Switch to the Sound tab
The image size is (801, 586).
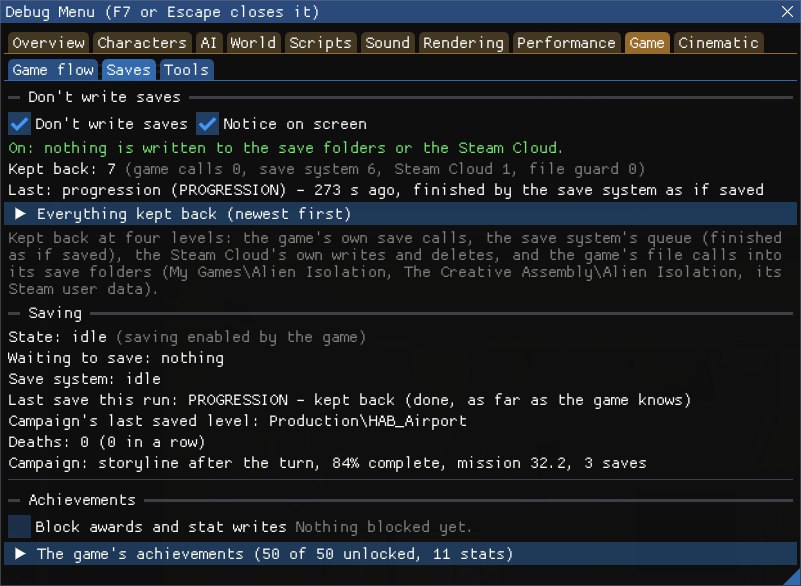[x=387, y=43]
